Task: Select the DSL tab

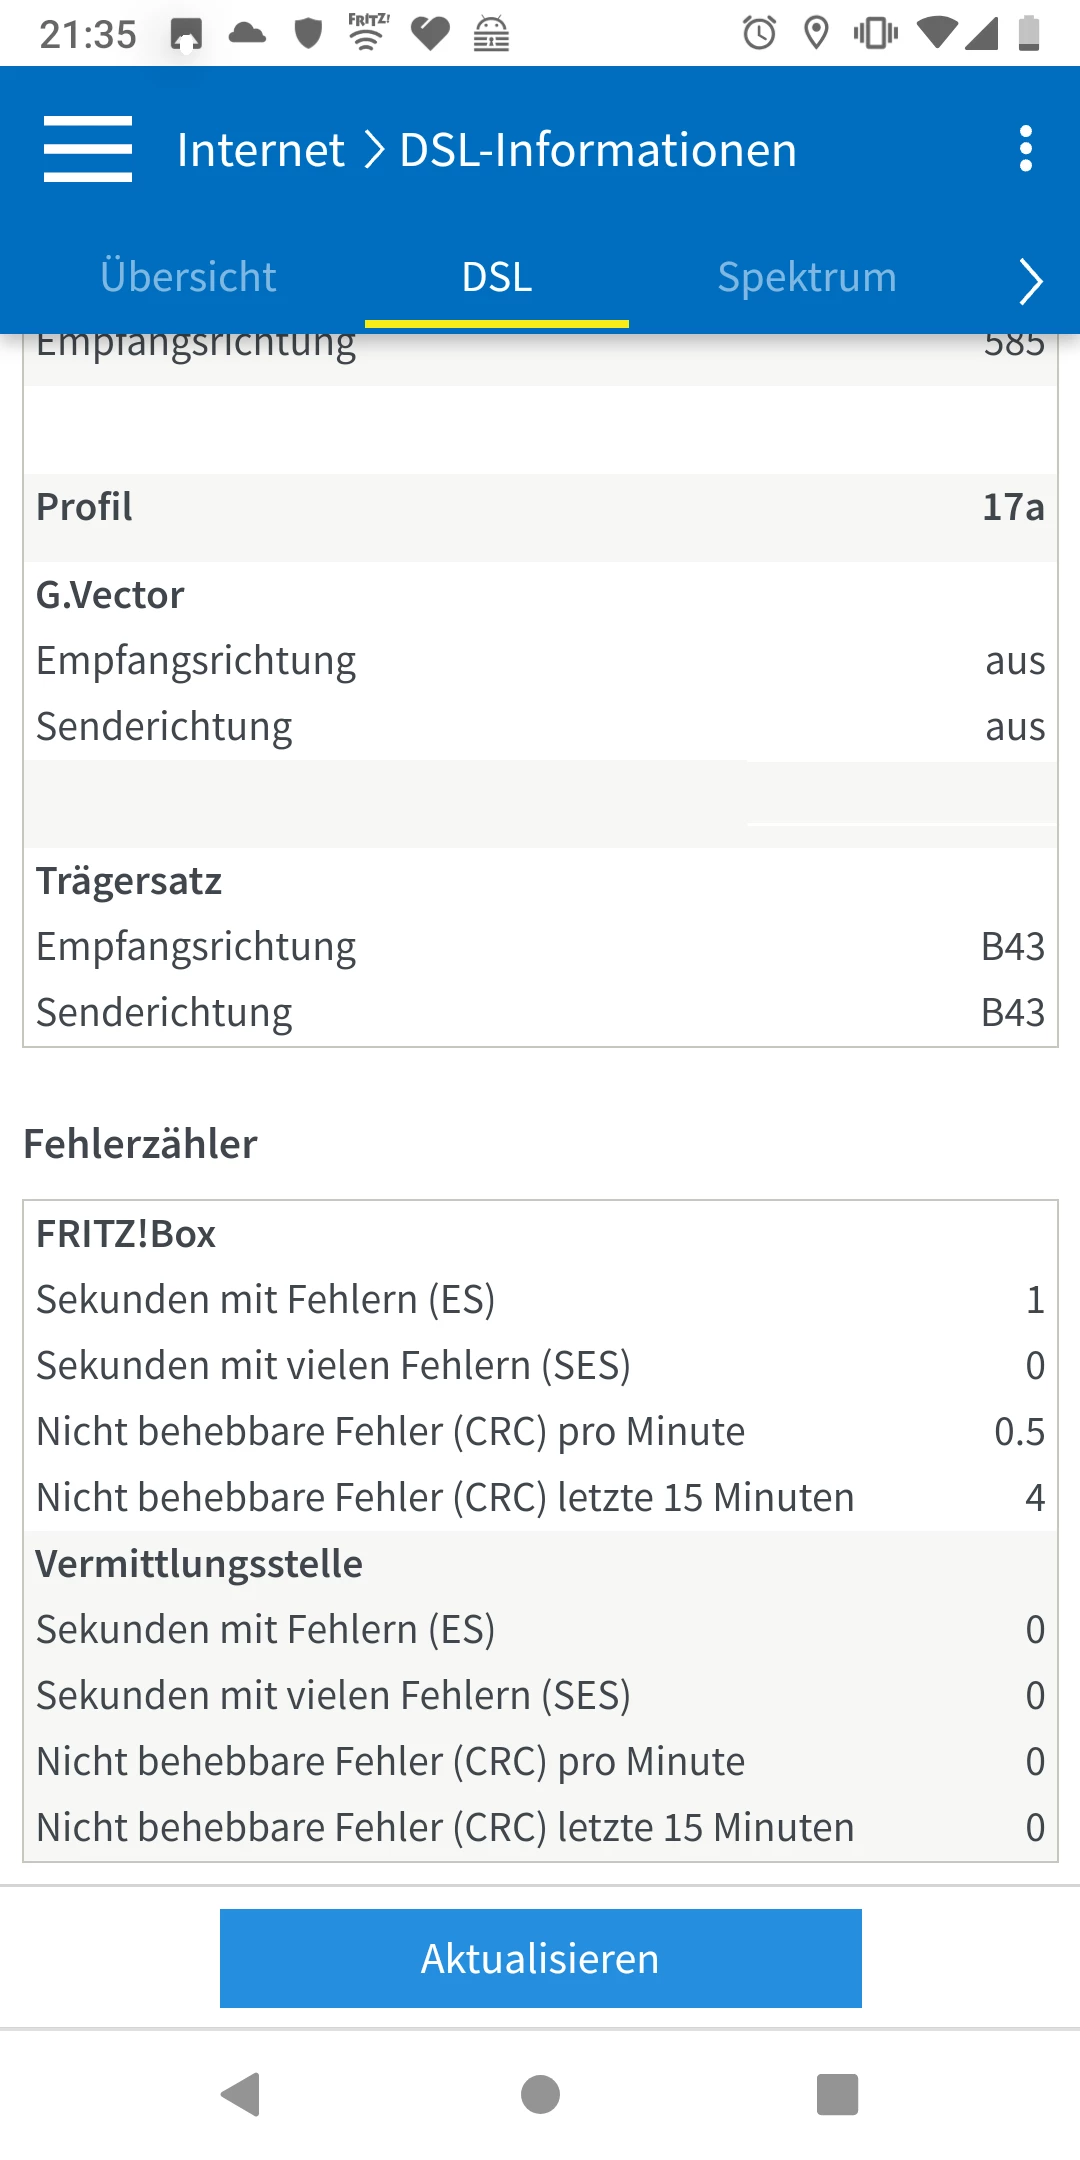Action: (497, 277)
